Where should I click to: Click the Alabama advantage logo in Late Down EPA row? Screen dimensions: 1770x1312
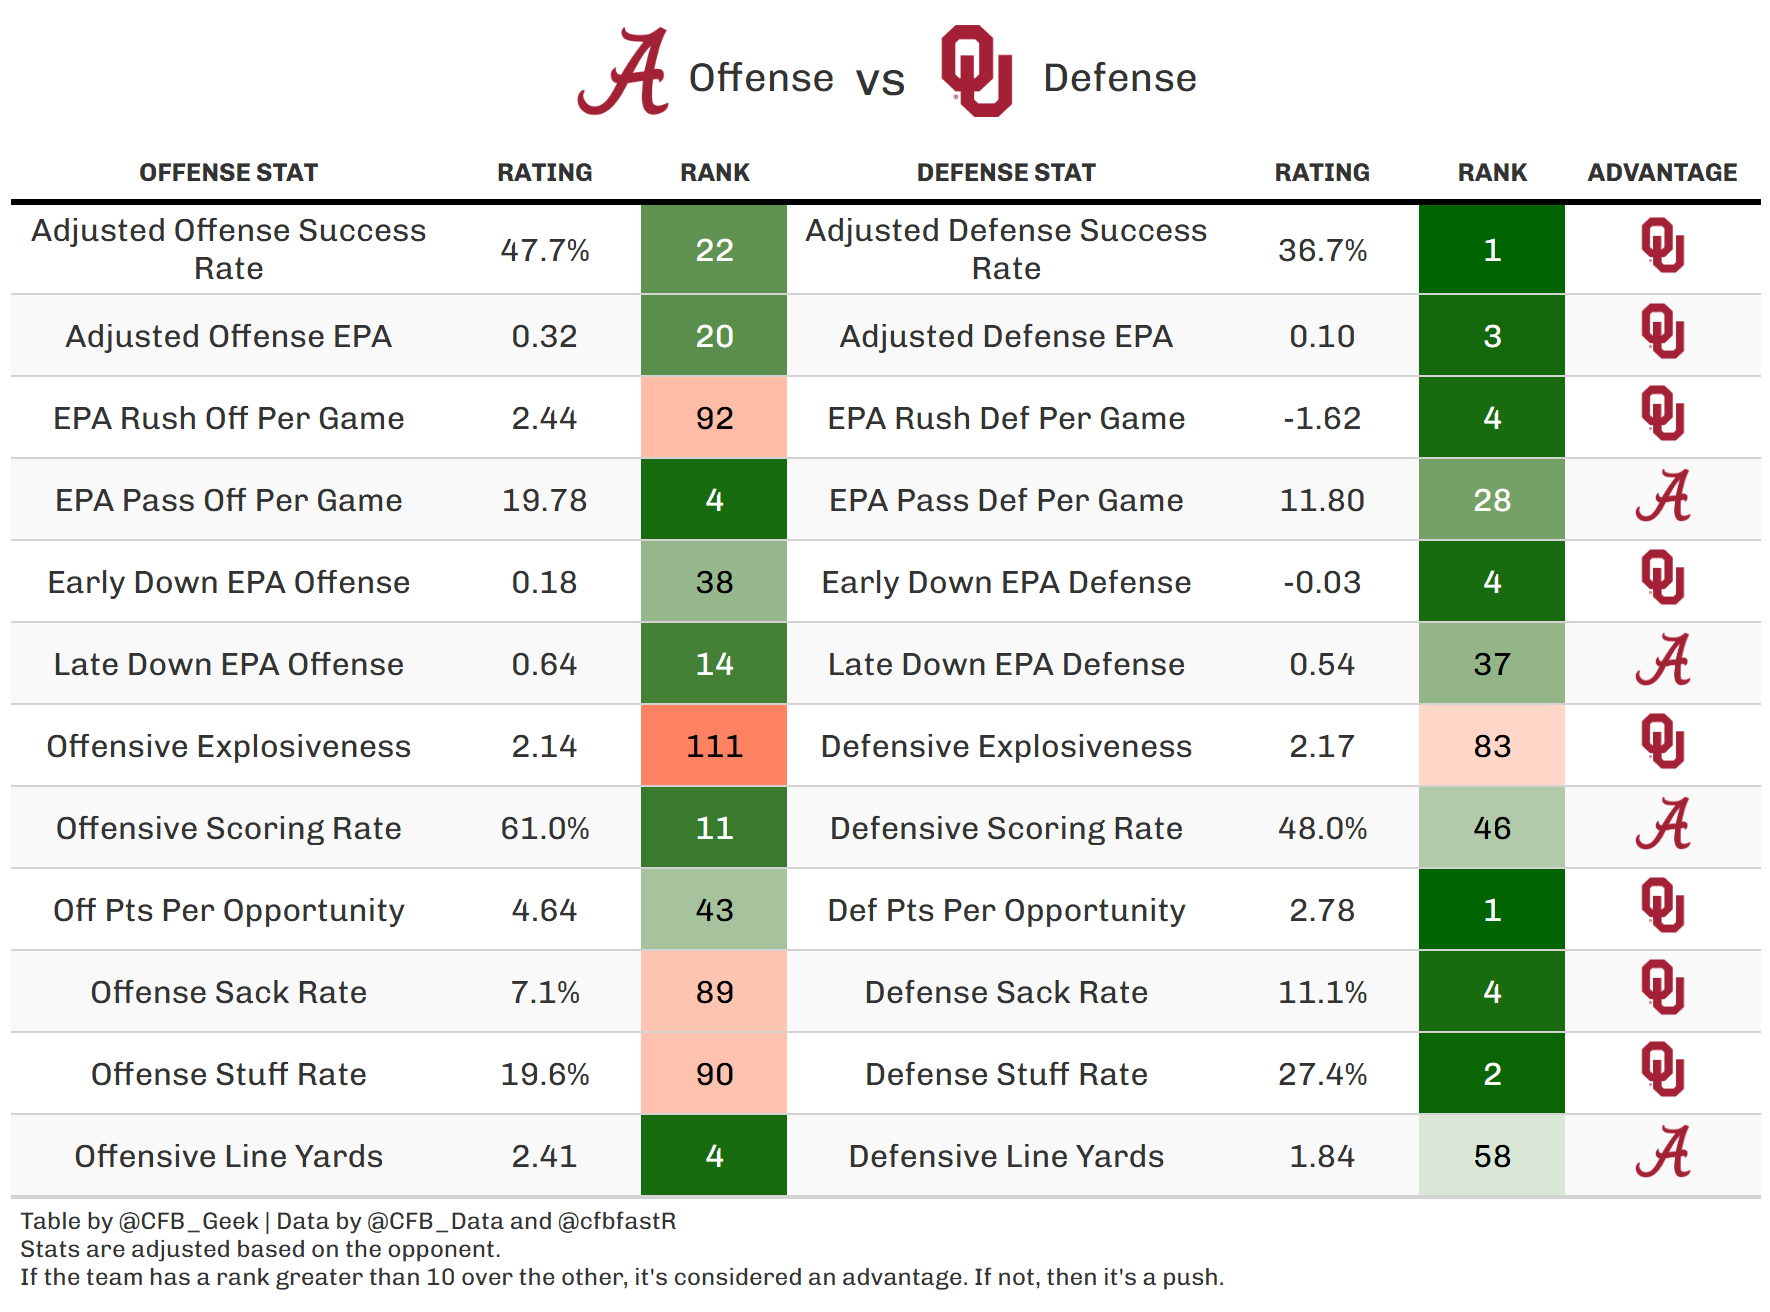coord(1662,661)
